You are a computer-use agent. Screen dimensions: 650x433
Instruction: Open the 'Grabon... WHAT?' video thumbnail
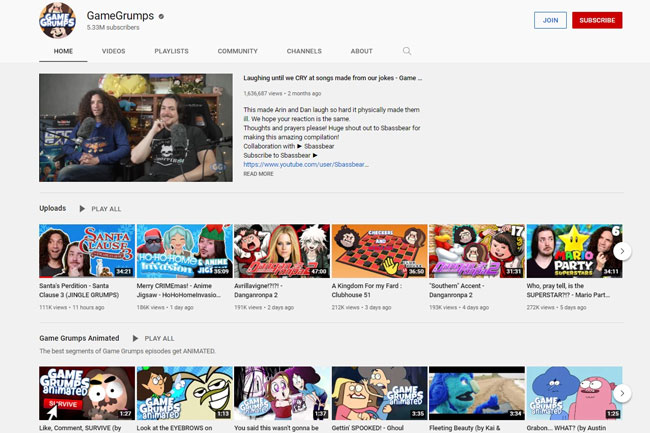point(574,393)
